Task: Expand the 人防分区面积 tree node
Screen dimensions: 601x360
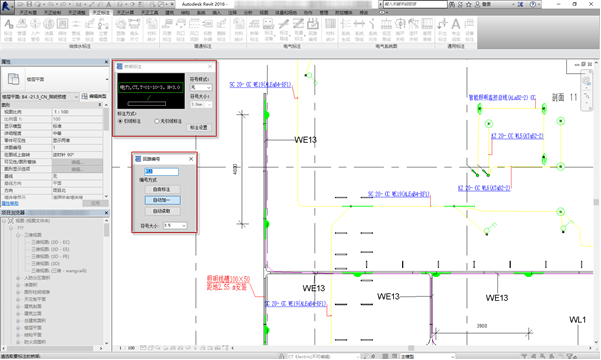Action: click(x=18, y=278)
